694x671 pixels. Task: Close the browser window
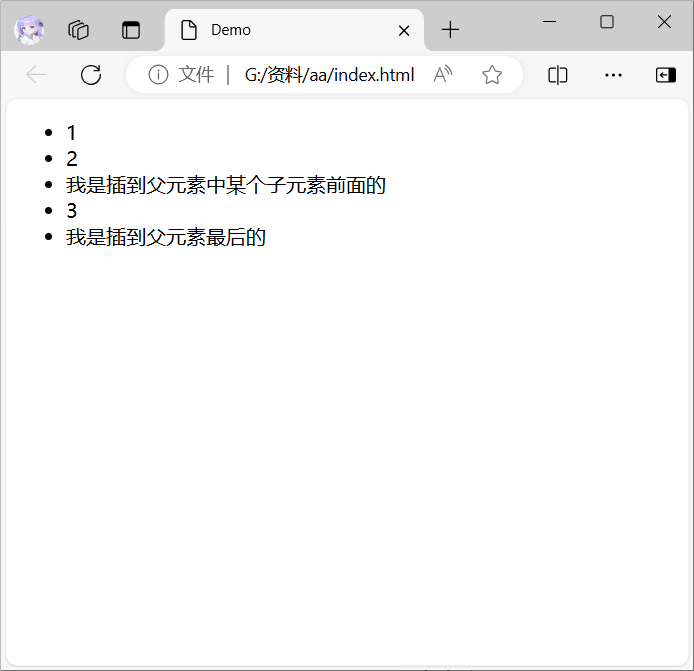[664, 22]
